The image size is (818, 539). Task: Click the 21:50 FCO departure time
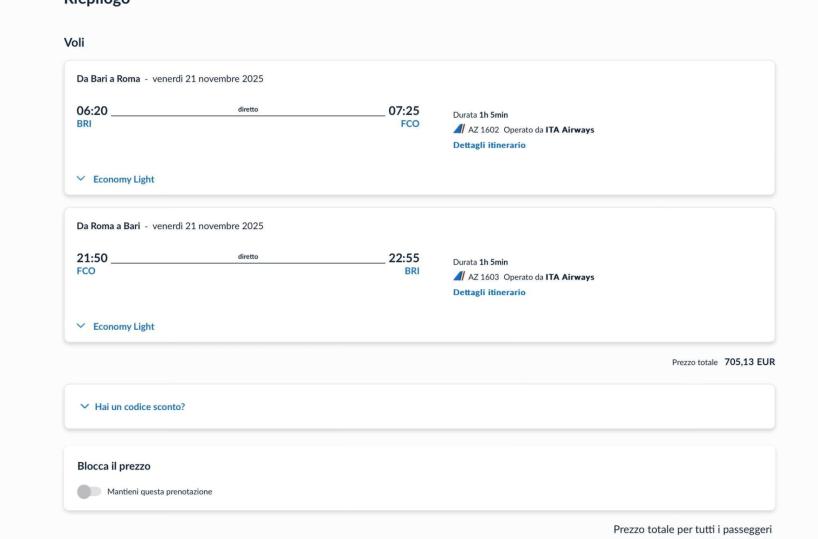click(x=92, y=258)
